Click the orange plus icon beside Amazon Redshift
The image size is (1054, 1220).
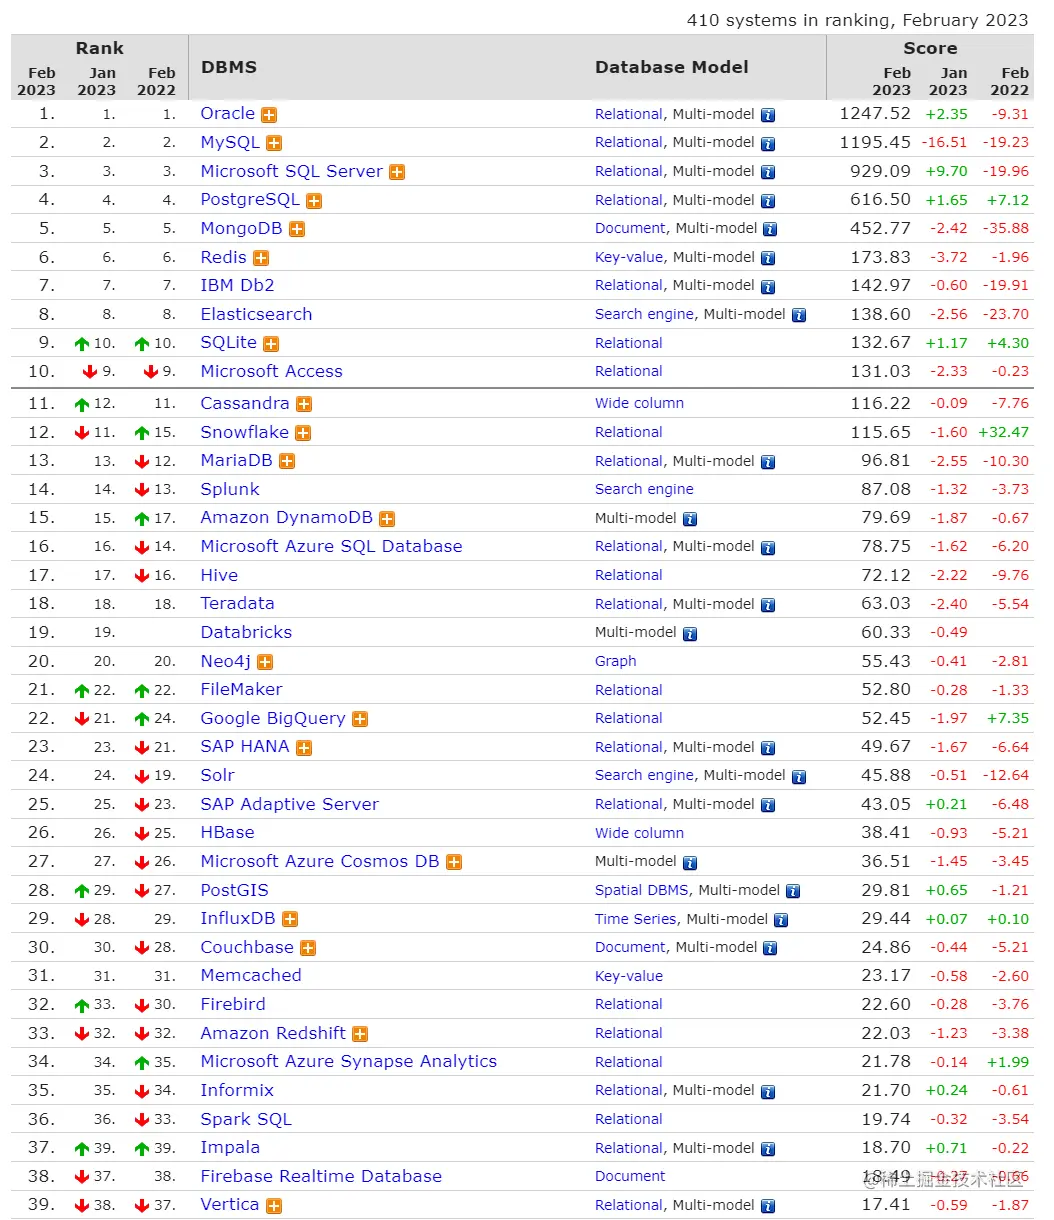(360, 1034)
